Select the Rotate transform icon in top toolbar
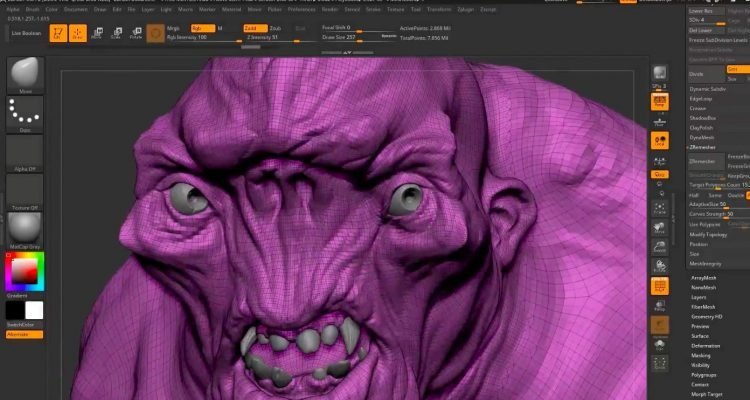Viewport: 750px width, 400px height. 136,33
